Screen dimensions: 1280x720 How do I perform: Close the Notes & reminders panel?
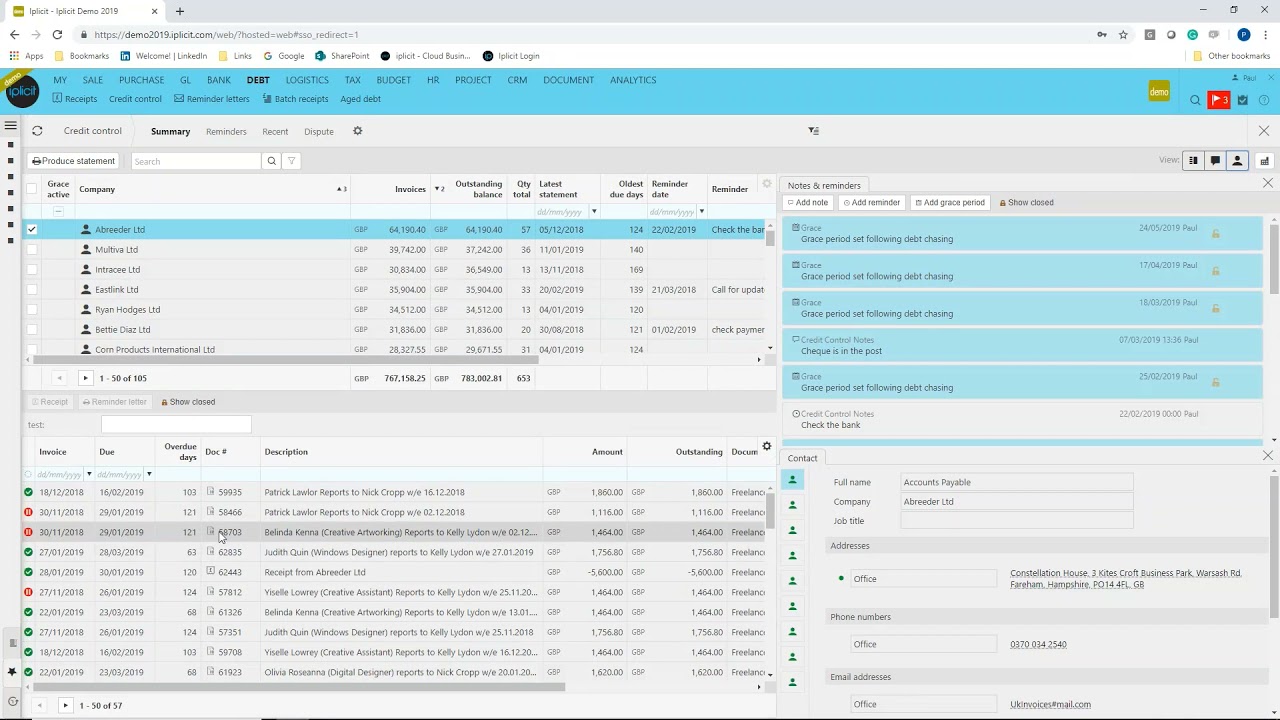pyautogui.click(x=1268, y=184)
